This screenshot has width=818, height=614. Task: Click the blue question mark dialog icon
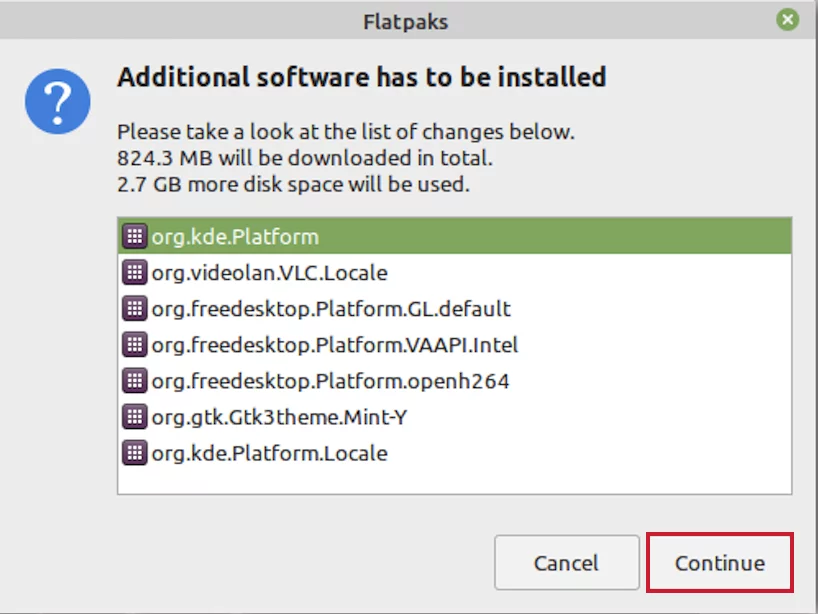[x=57, y=101]
